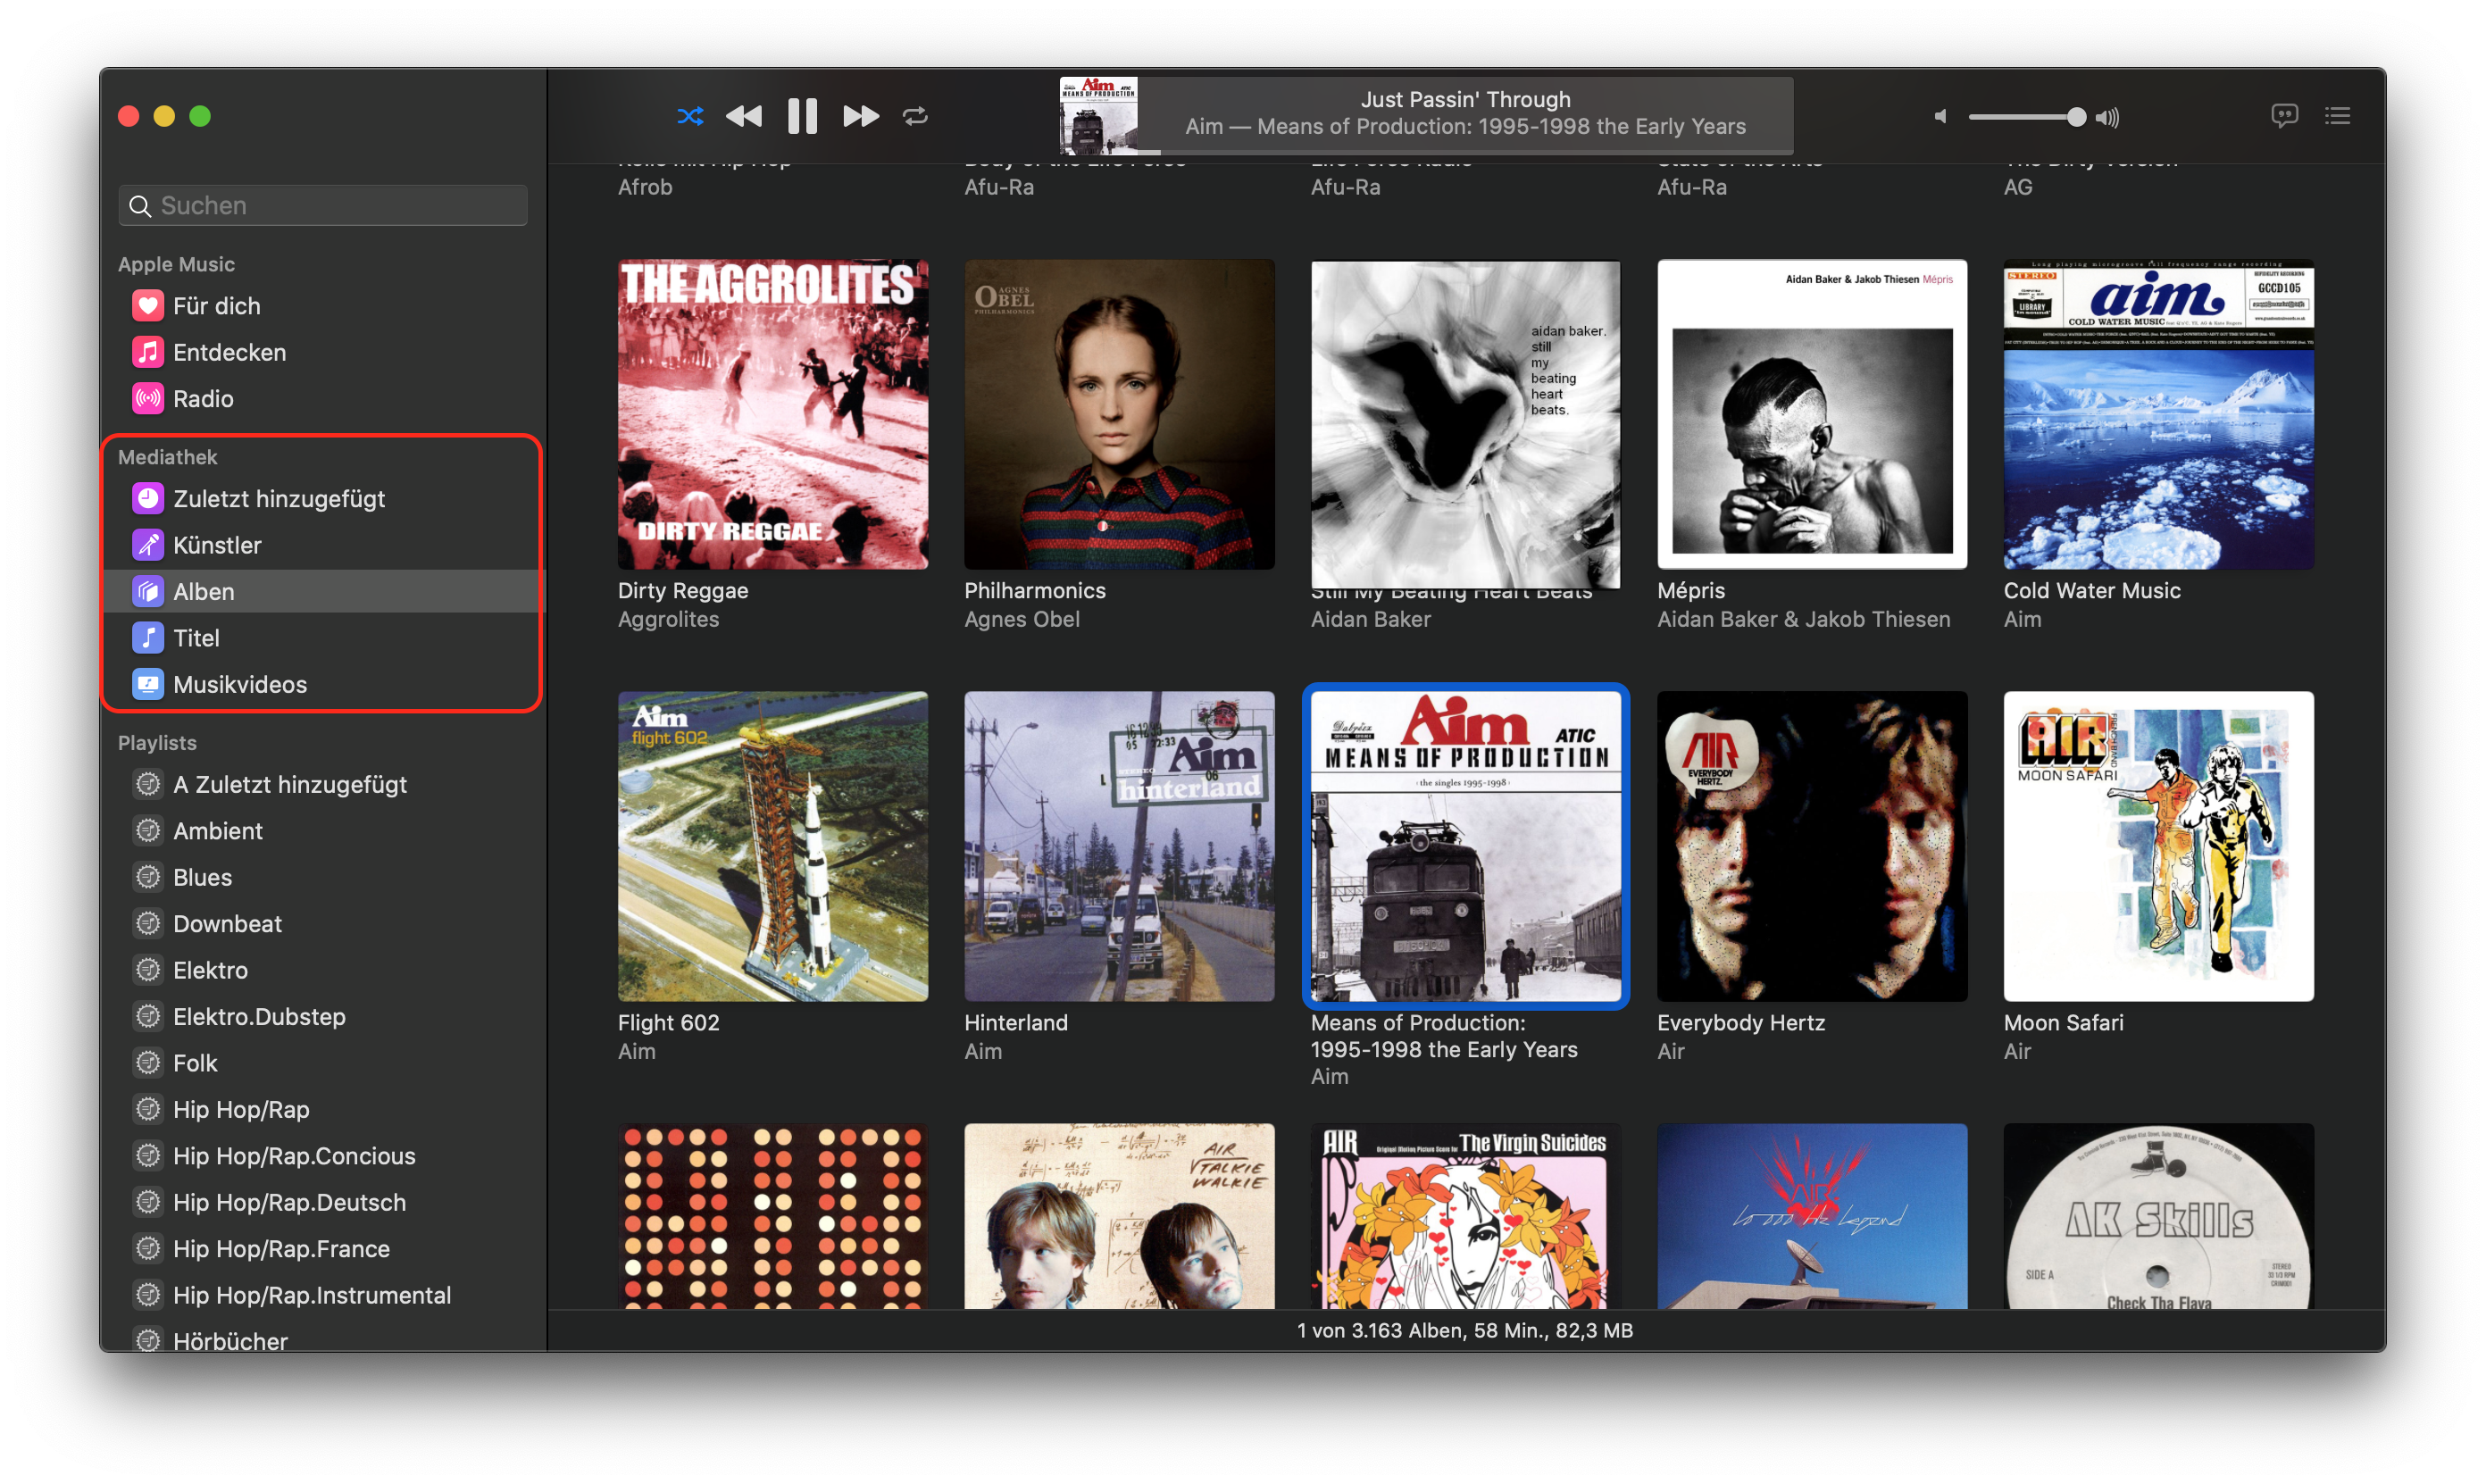The width and height of the screenshot is (2486, 1484).
Task: Switch to the Künstler view
Action: tap(217, 545)
